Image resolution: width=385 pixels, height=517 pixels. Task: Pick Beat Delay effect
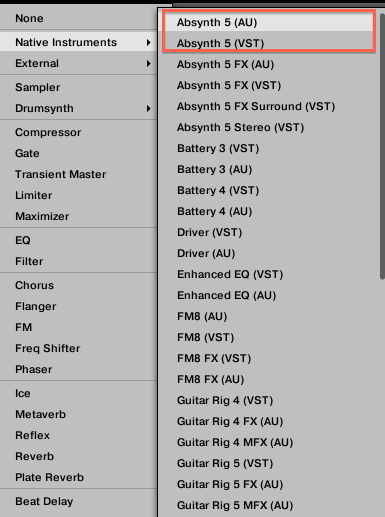[x=78, y=501]
